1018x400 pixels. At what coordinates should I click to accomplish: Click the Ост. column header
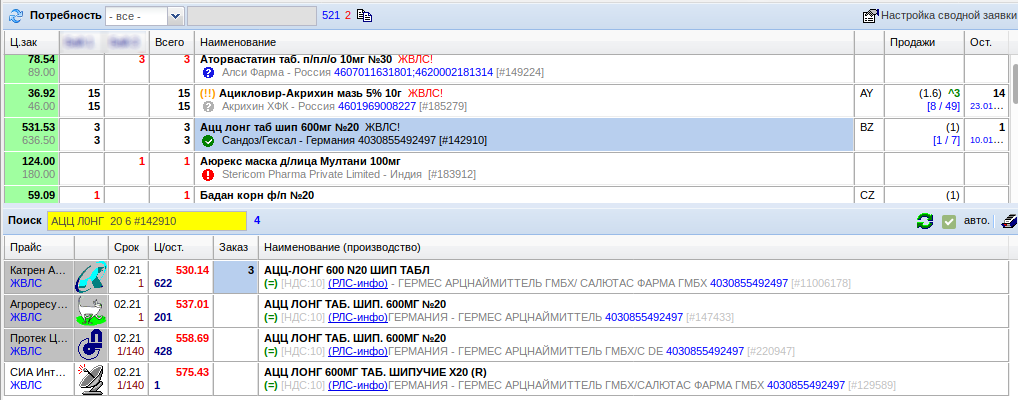(986, 42)
